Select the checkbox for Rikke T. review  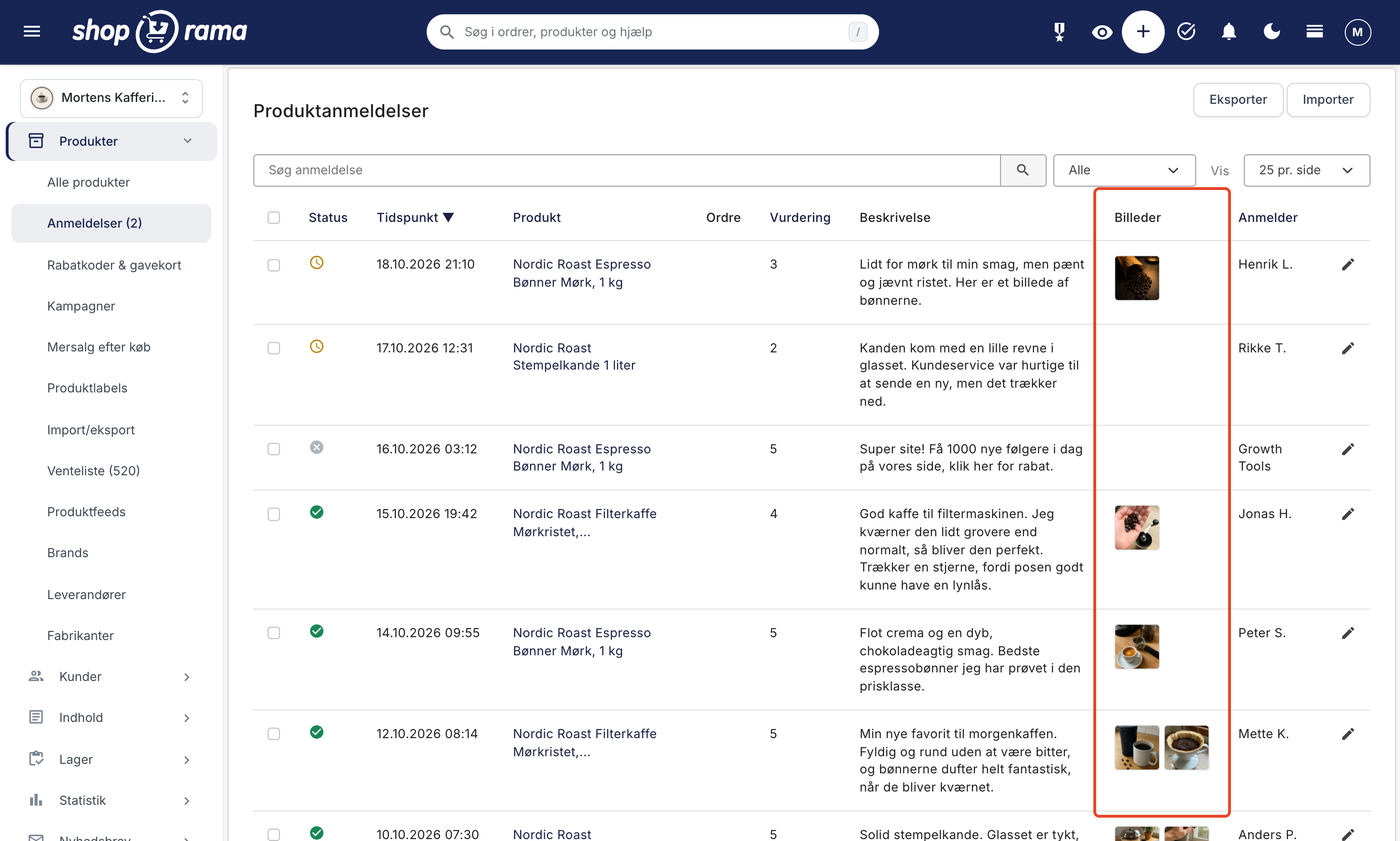pos(274,348)
